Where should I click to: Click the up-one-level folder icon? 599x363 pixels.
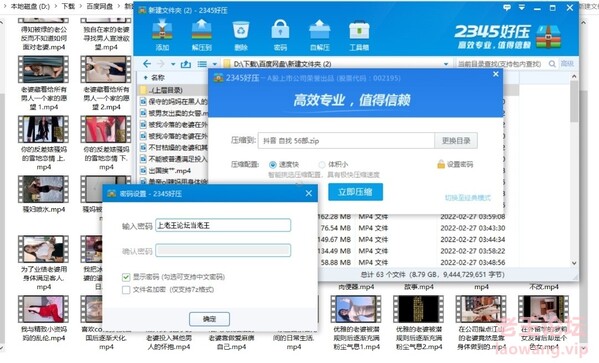tap(186, 64)
